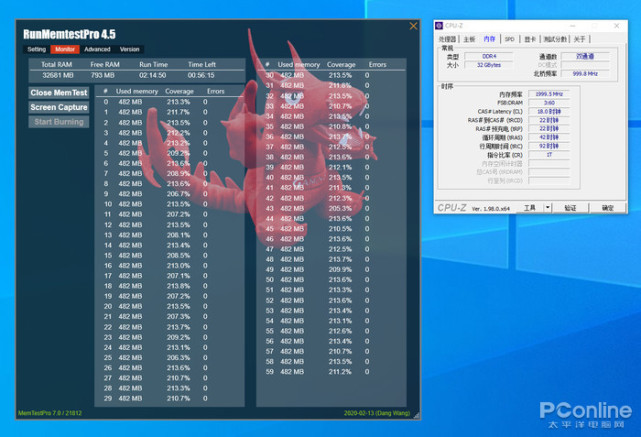The height and width of the screenshot is (437, 641).
Task: Click the Run Time value 02:14:50
Action: coord(152,76)
